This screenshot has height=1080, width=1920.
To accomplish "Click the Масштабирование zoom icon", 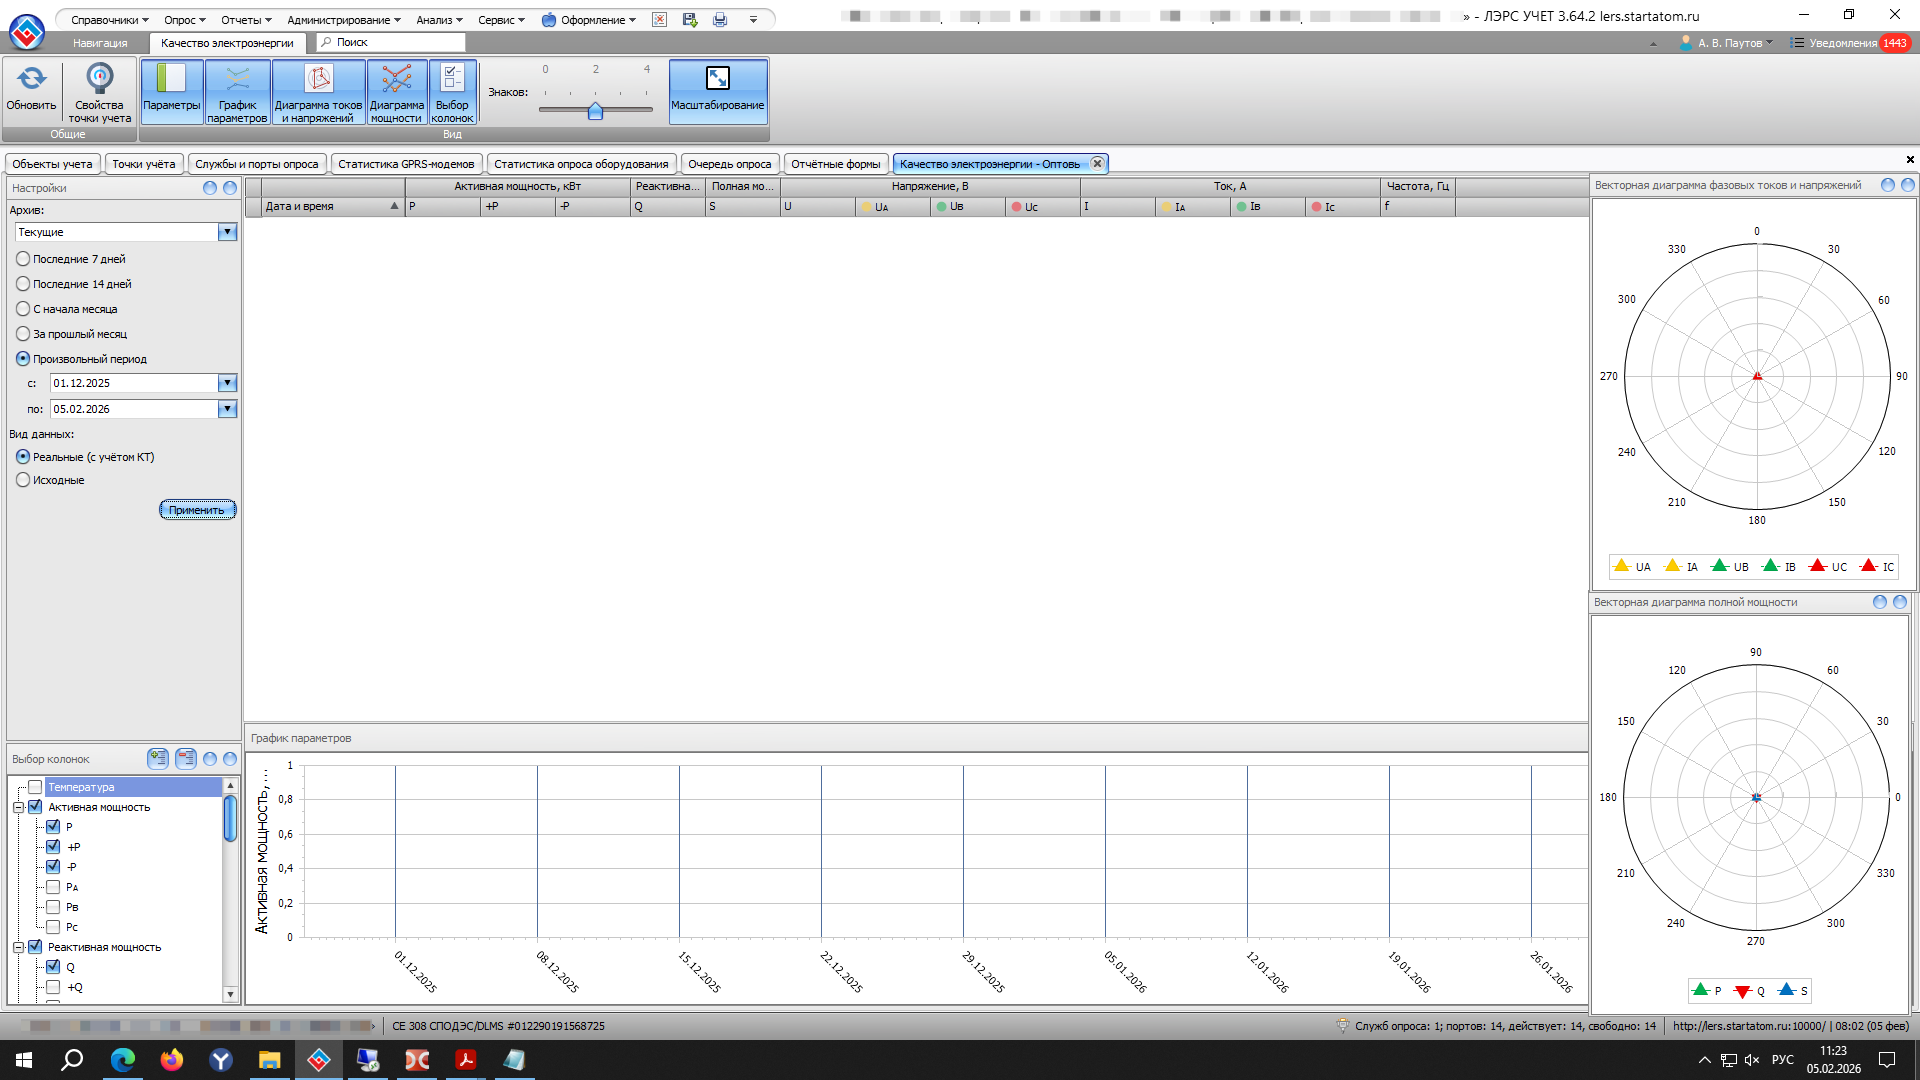I will click(x=717, y=79).
